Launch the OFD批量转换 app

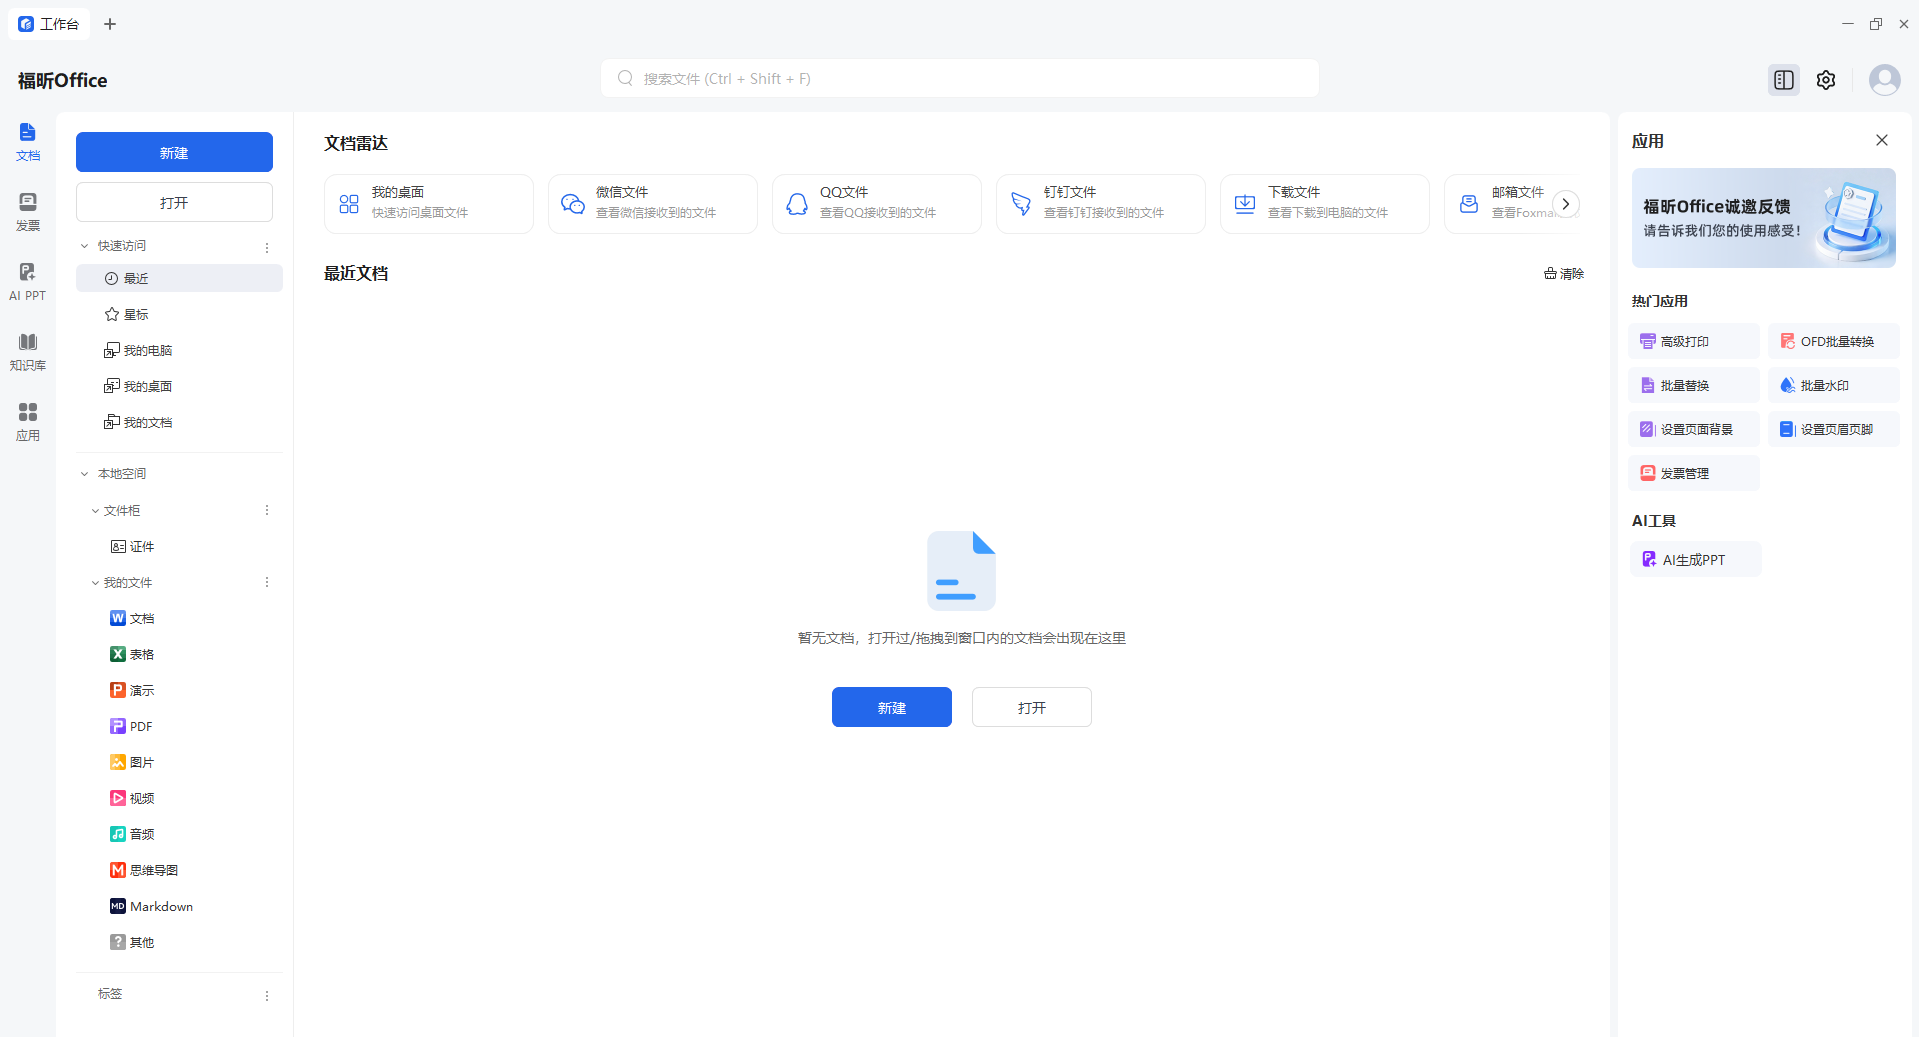tap(1833, 341)
